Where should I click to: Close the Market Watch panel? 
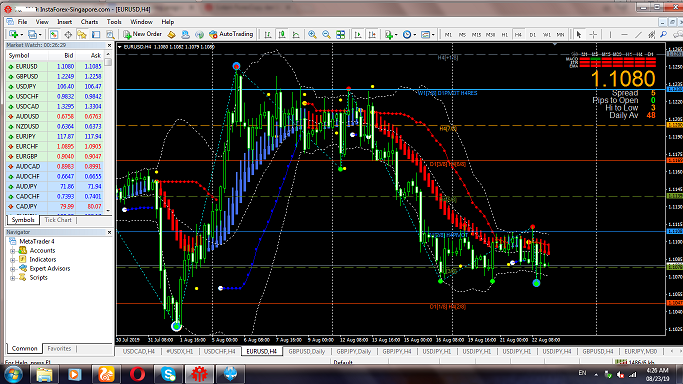pos(109,45)
